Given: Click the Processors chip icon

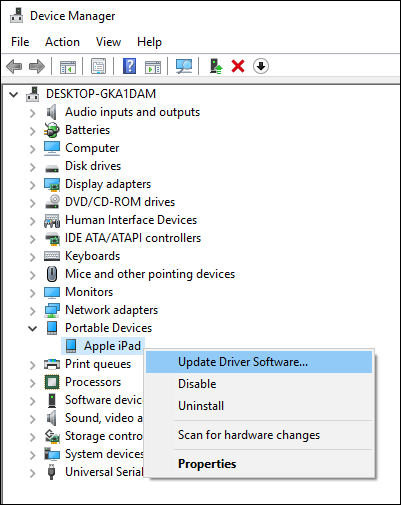Looking at the screenshot, I should [x=52, y=382].
